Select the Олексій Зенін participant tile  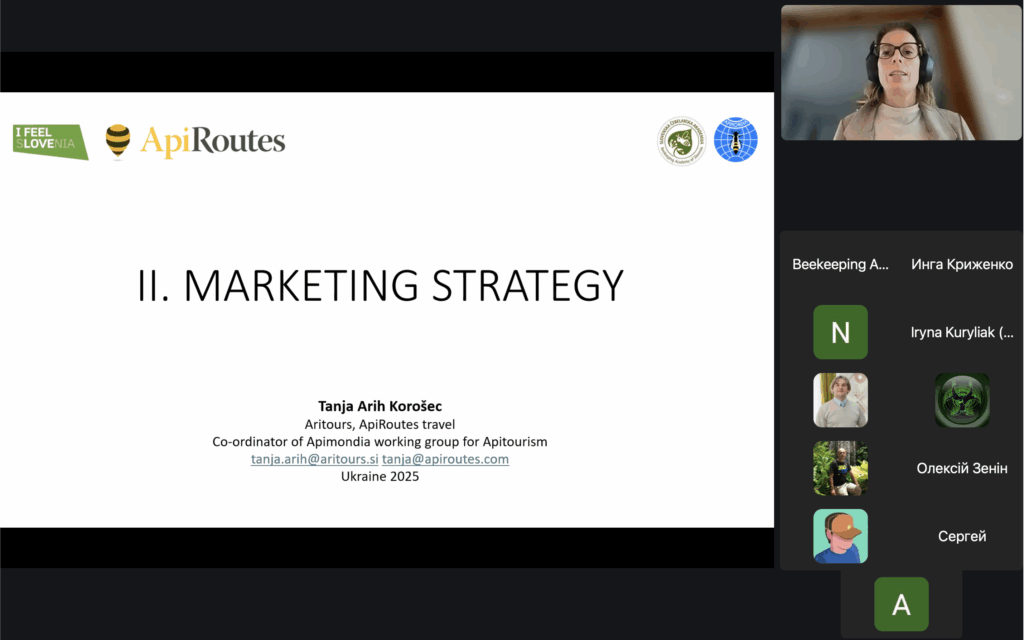click(962, 468)
